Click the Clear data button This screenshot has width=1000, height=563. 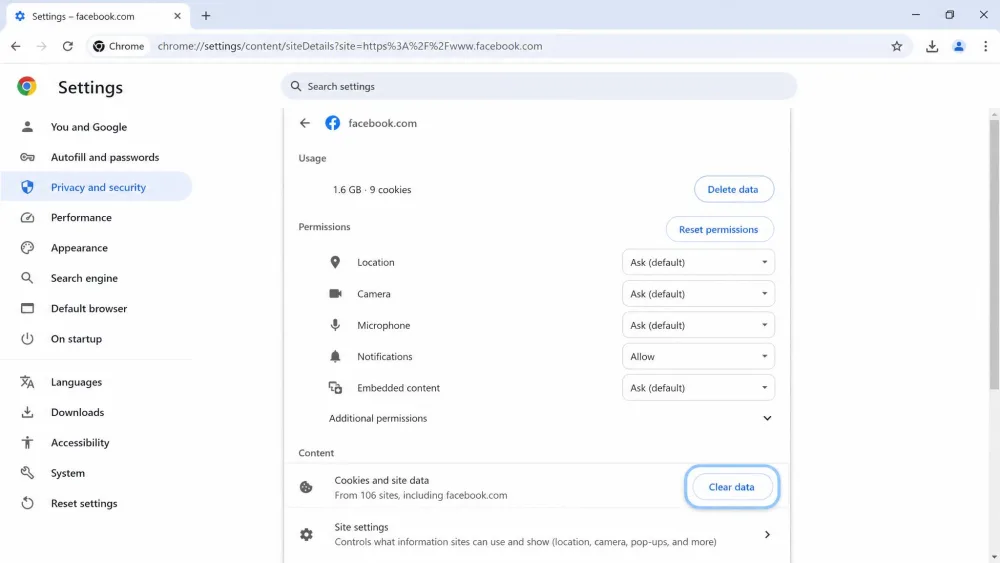point(732,487)
